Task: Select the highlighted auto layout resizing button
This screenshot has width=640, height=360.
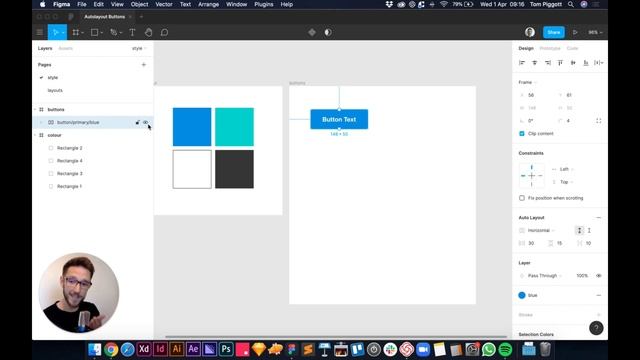Action: (579, 231)
